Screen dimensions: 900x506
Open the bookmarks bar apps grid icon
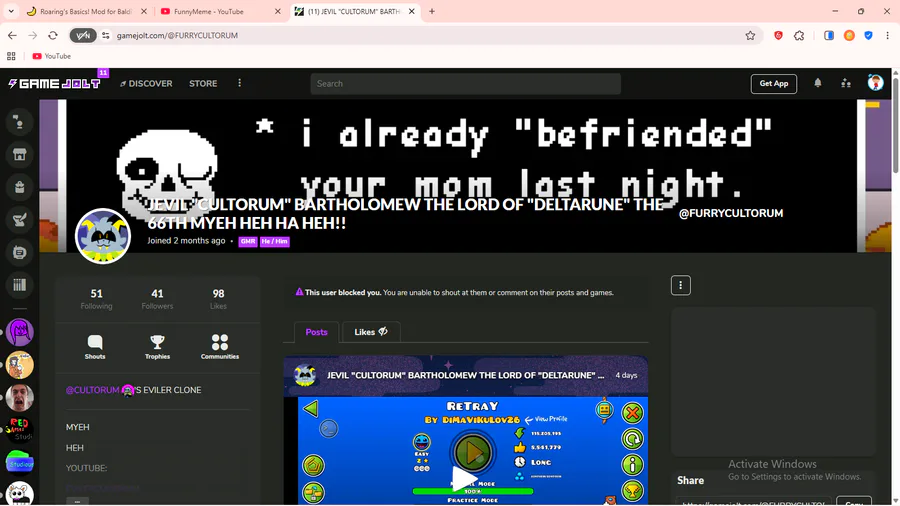coord(11,56)
